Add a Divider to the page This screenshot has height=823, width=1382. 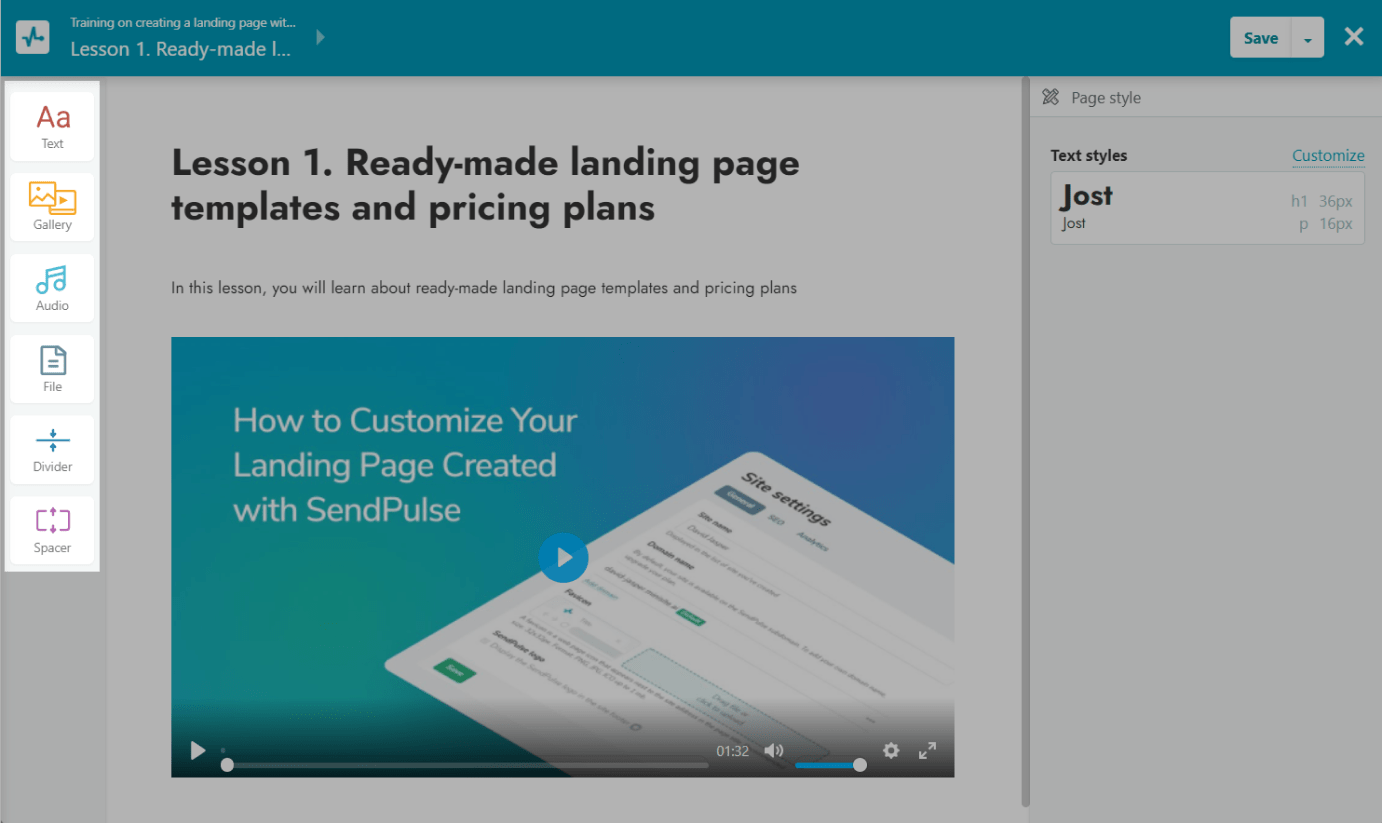(x=52, y=449)
